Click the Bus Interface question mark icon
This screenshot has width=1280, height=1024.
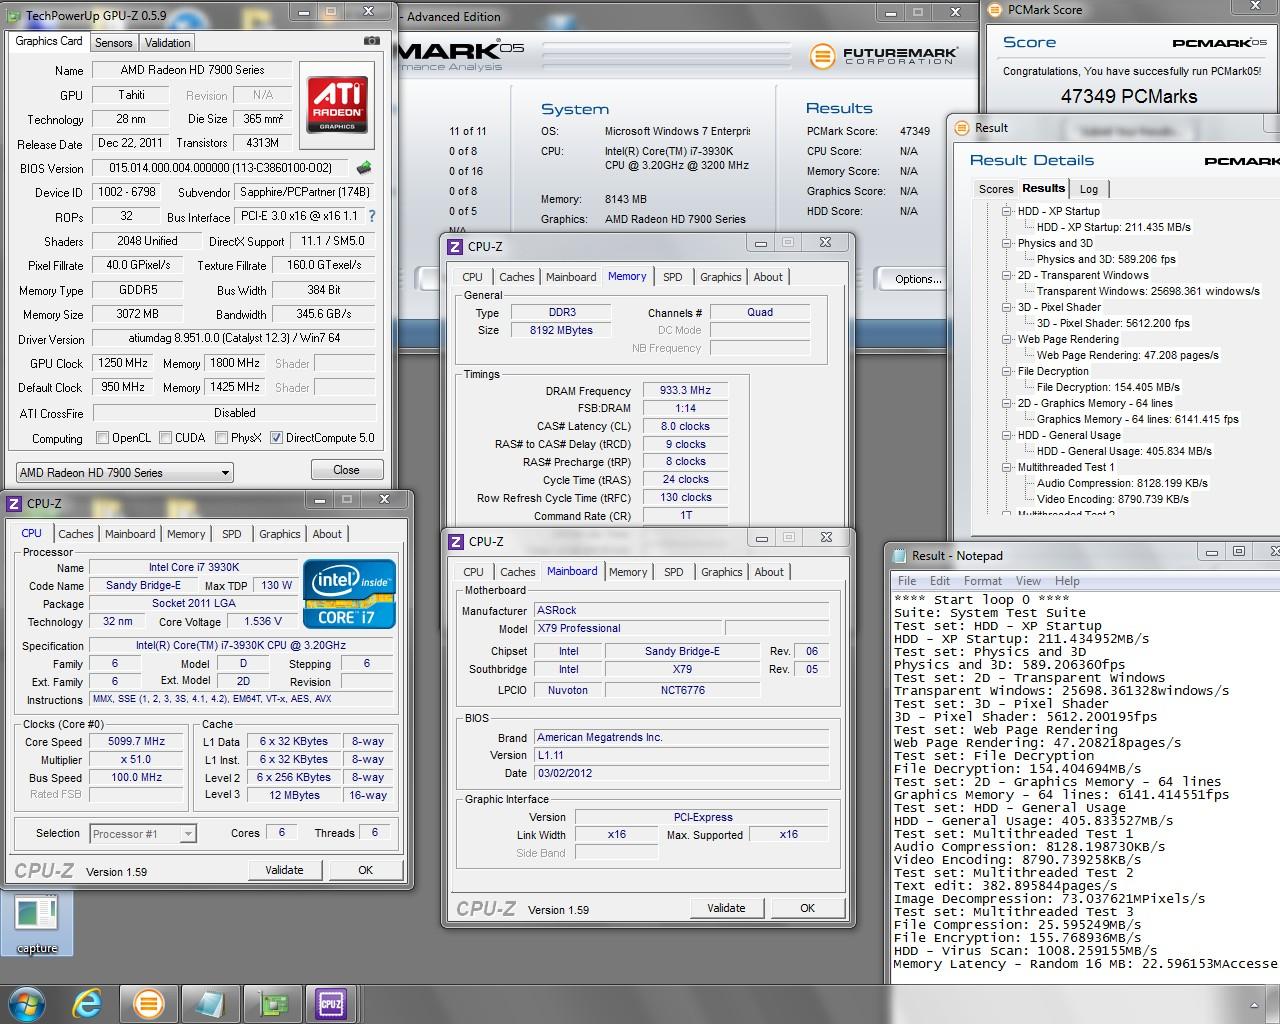[372, 216]
